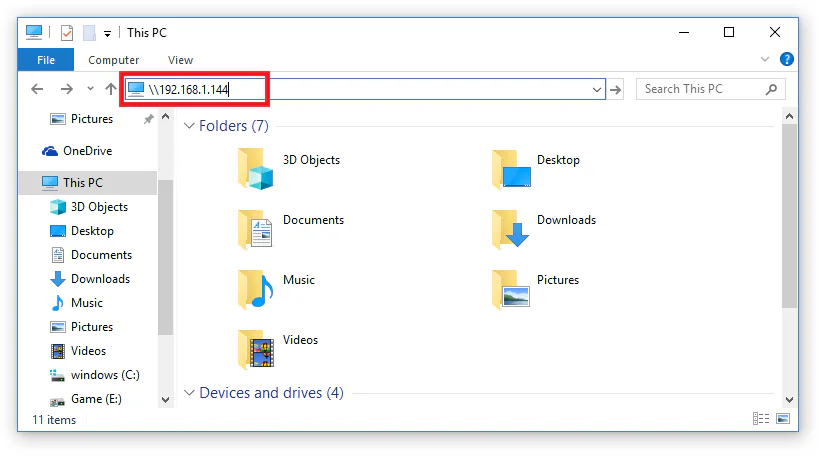Click the Search This PC box
The height and width of the screenshot is (476, 828).
(x=710, y=89)
